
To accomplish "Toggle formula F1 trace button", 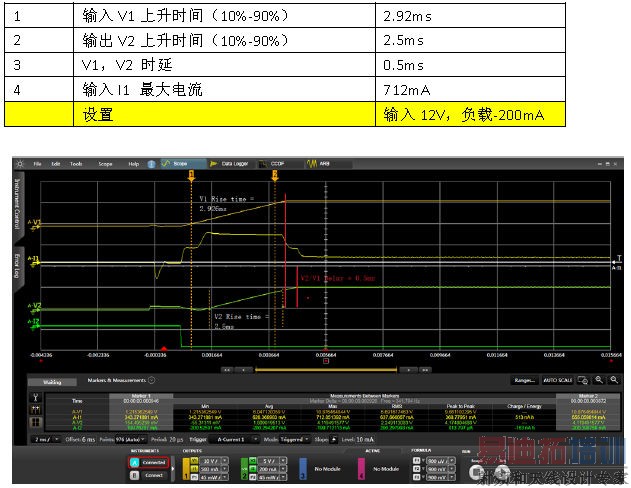I will [x=417, y=461].
